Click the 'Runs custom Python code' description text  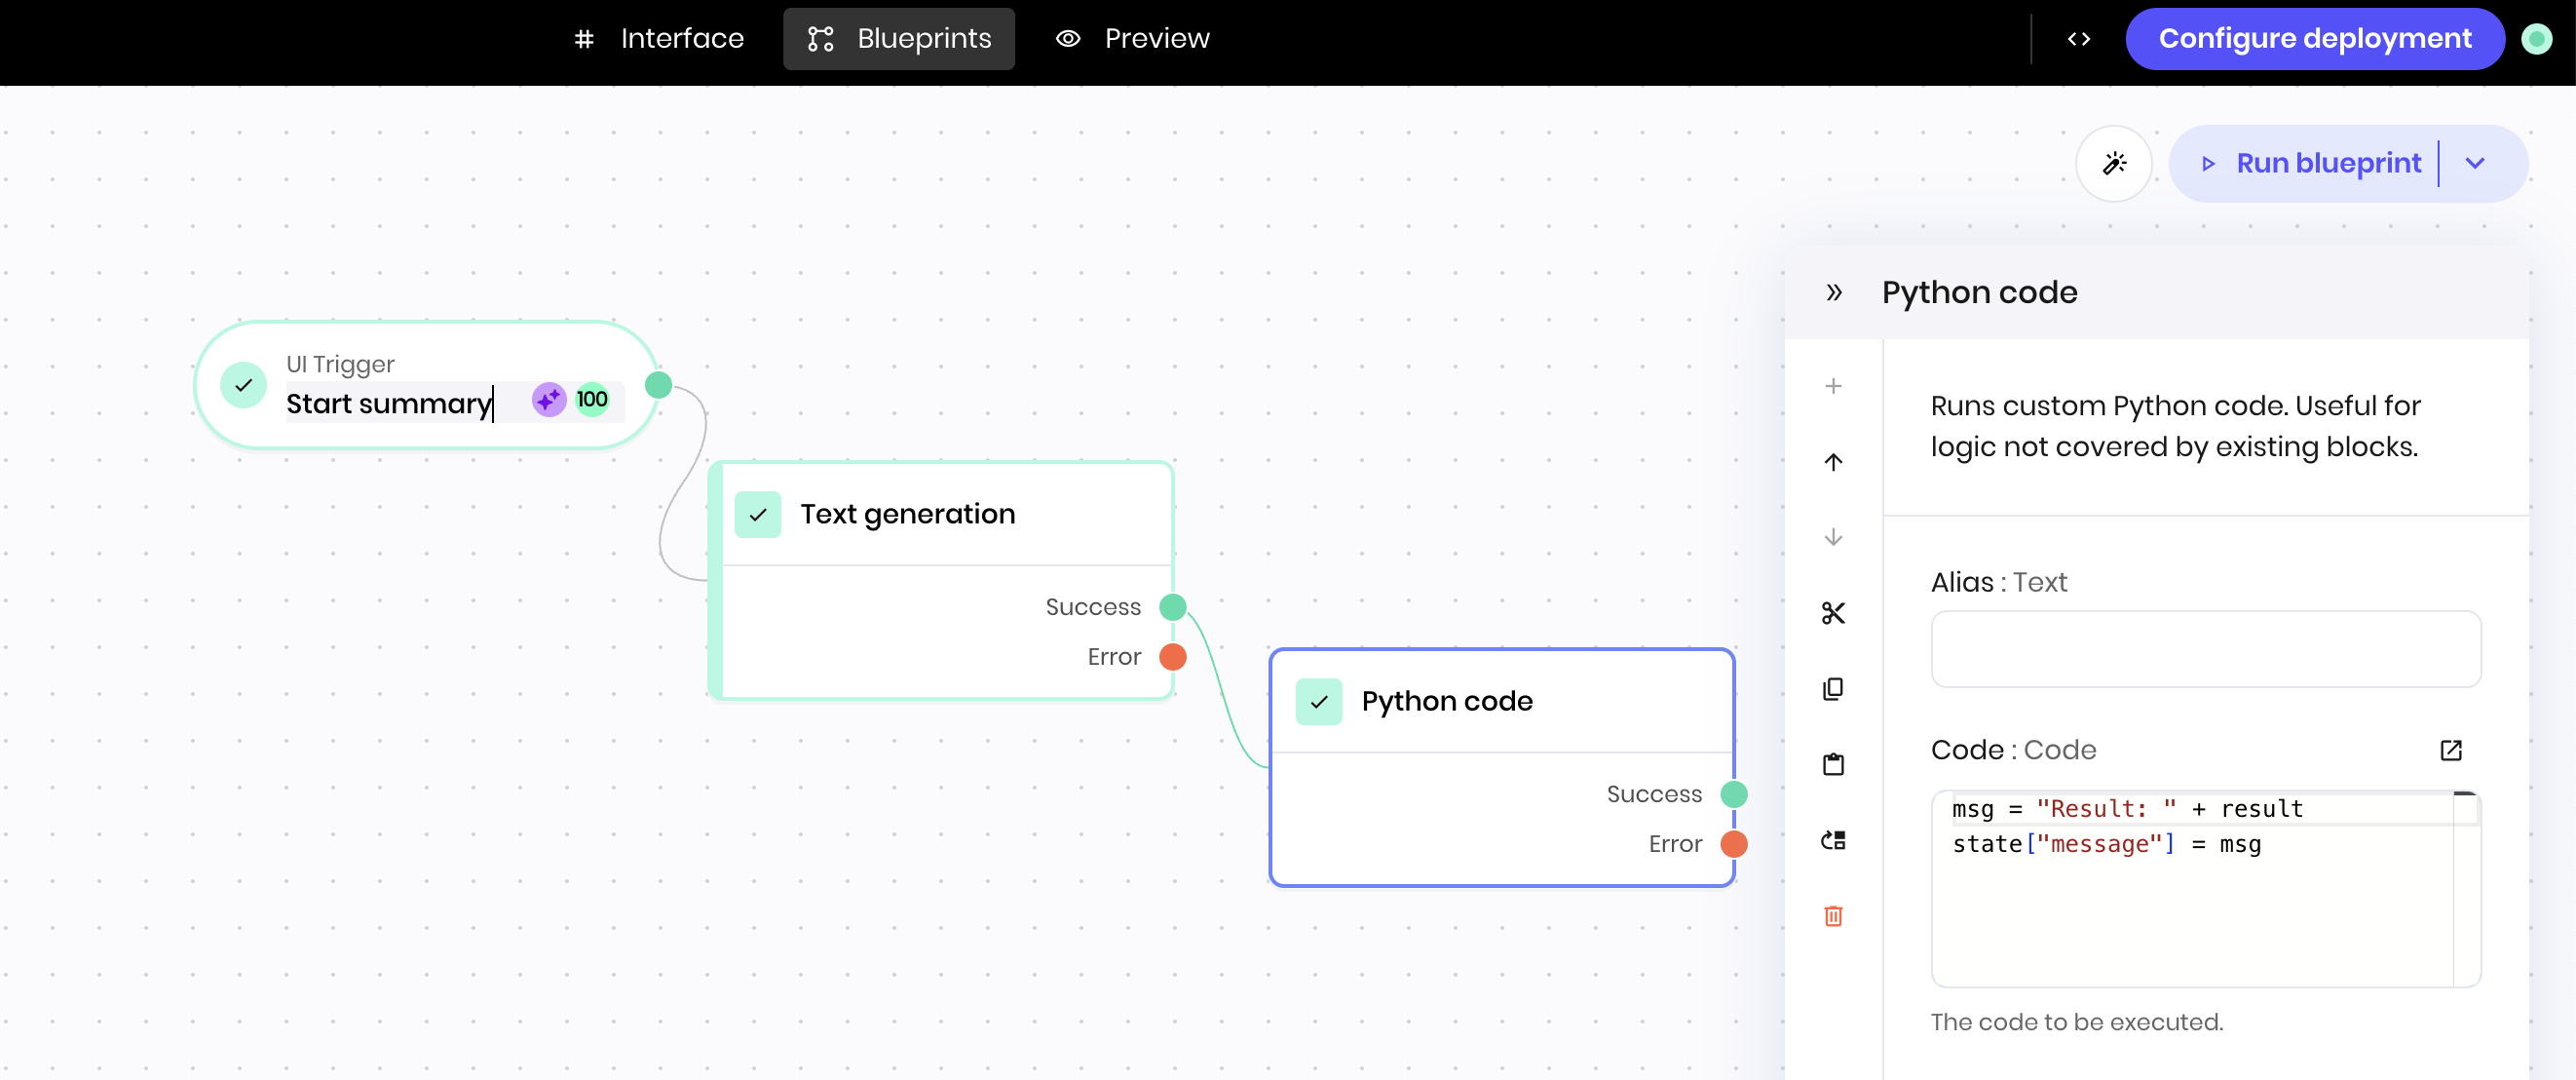[2175, 426]
